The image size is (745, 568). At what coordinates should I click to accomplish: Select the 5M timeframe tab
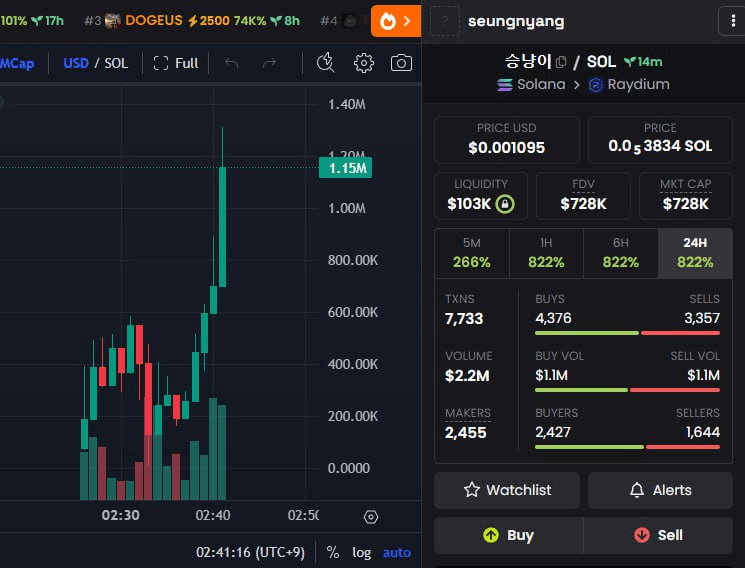472,253
